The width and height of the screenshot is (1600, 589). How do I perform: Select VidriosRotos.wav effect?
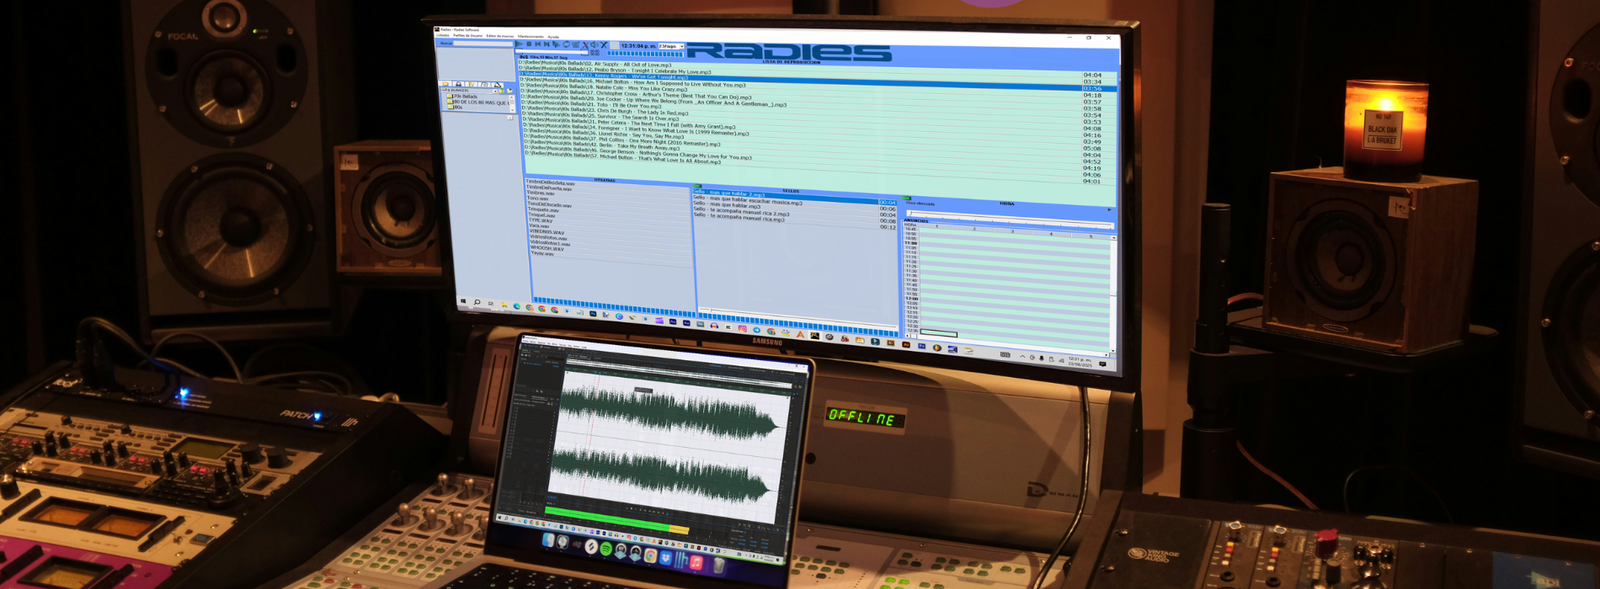548,237
